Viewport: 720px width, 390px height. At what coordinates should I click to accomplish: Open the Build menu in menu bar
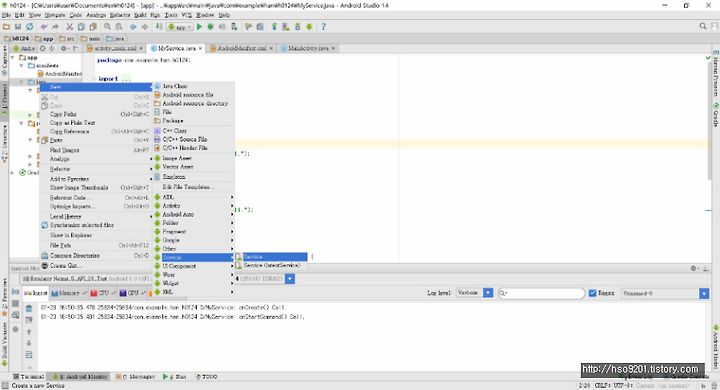[x=140, y=15]
